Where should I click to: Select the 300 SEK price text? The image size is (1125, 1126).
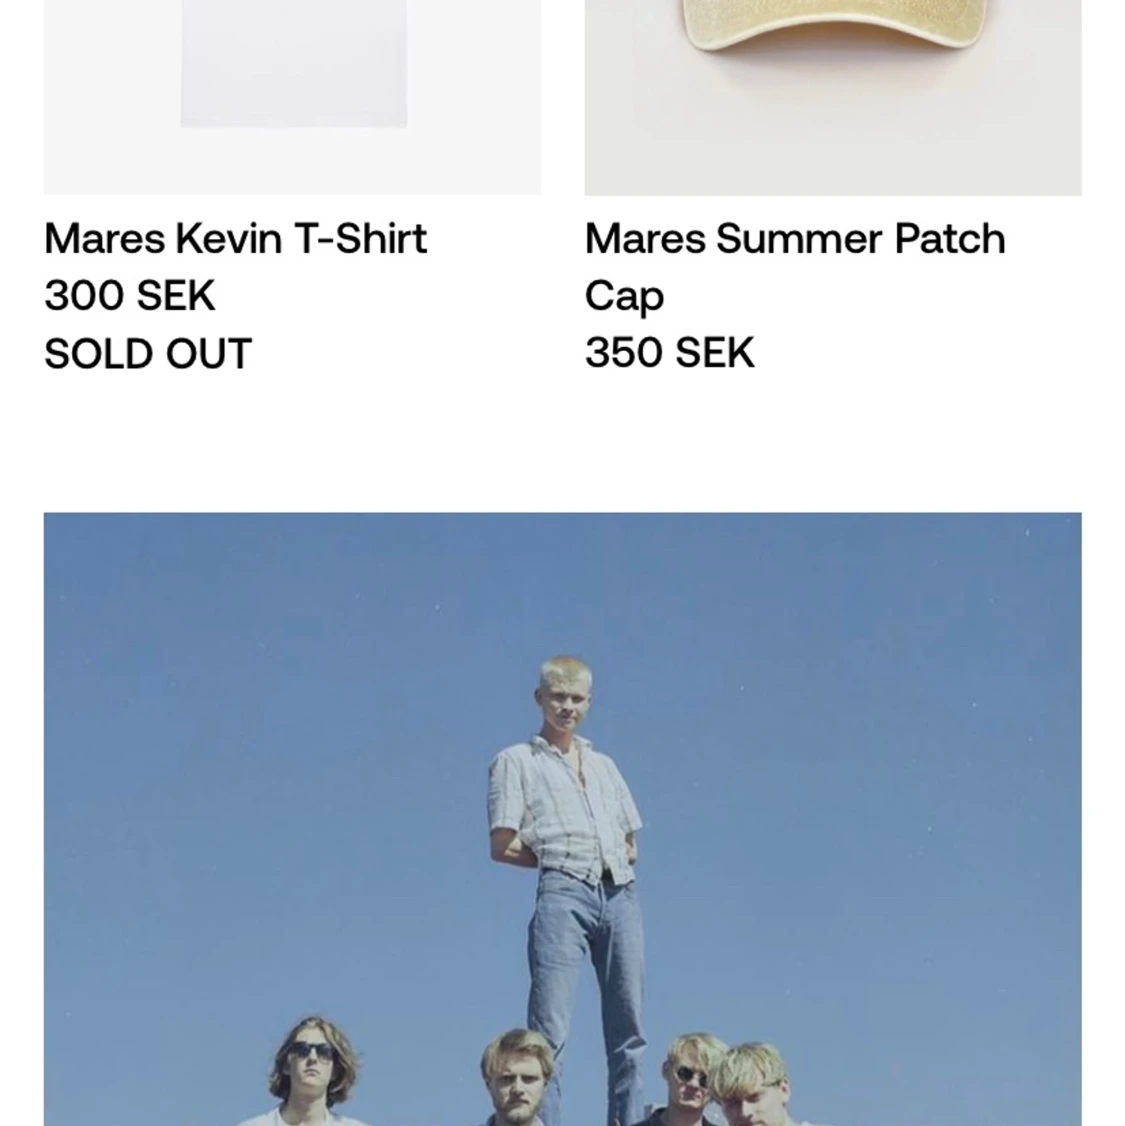[130, 295]
